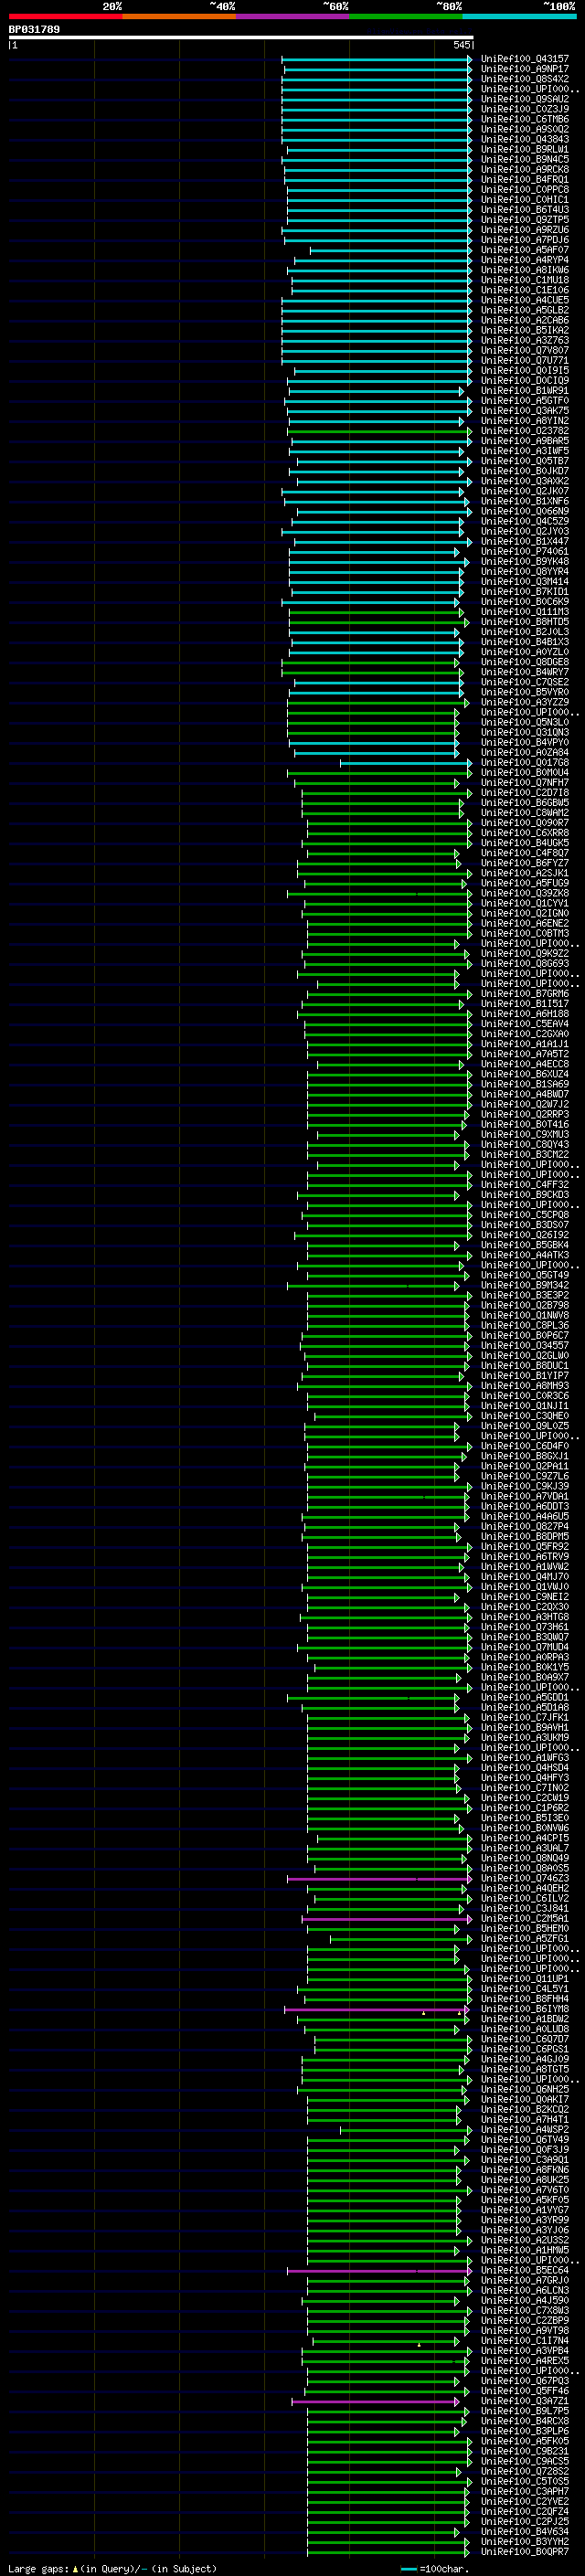The width and height of the screenshot is (585, 2576).
Task: Open UniRef100_A4WSP2 entry
Action: [x=525, y=2130]
